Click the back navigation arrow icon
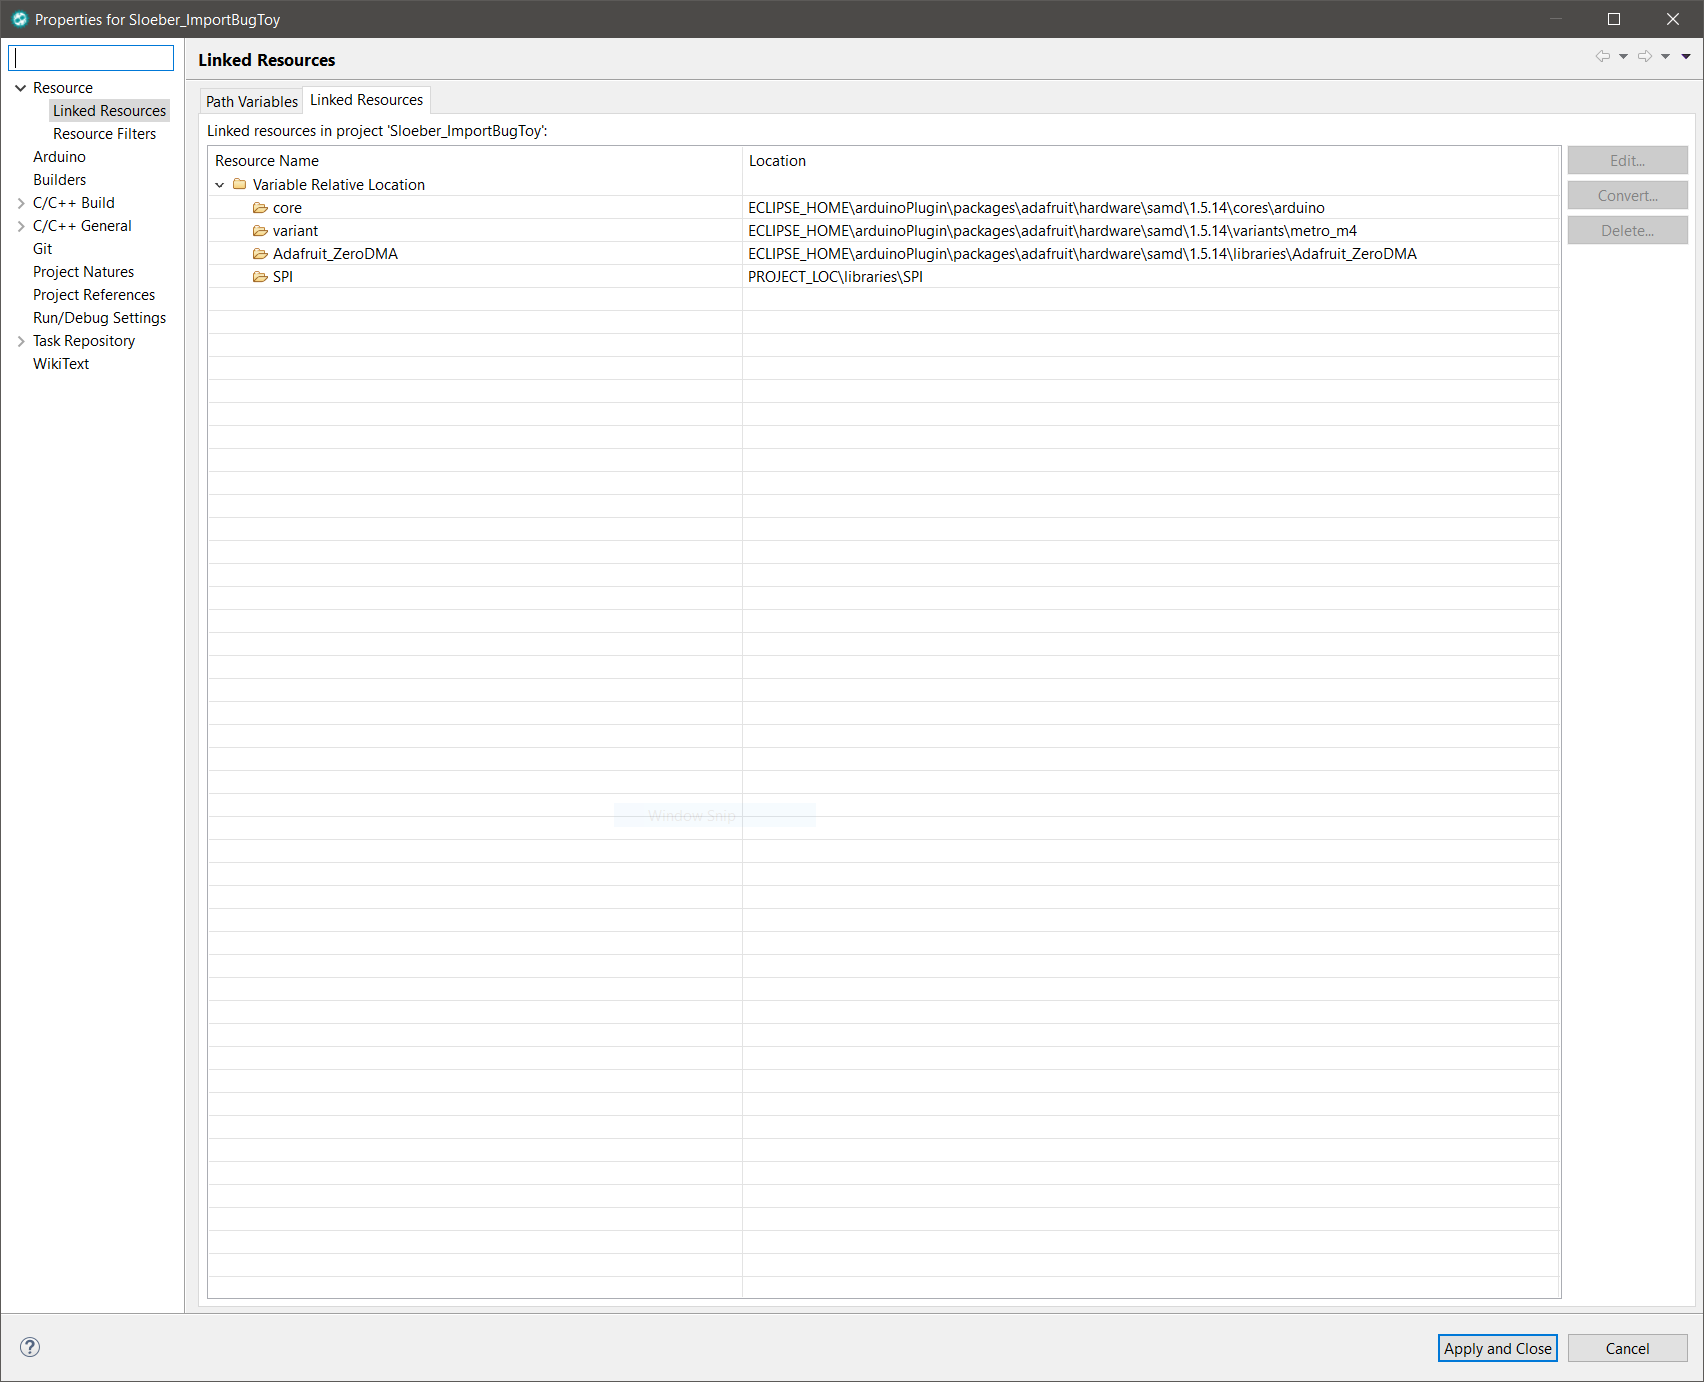This screenshot has width=1704, height=1382. pyautogui.click(x=1603, y=56)
